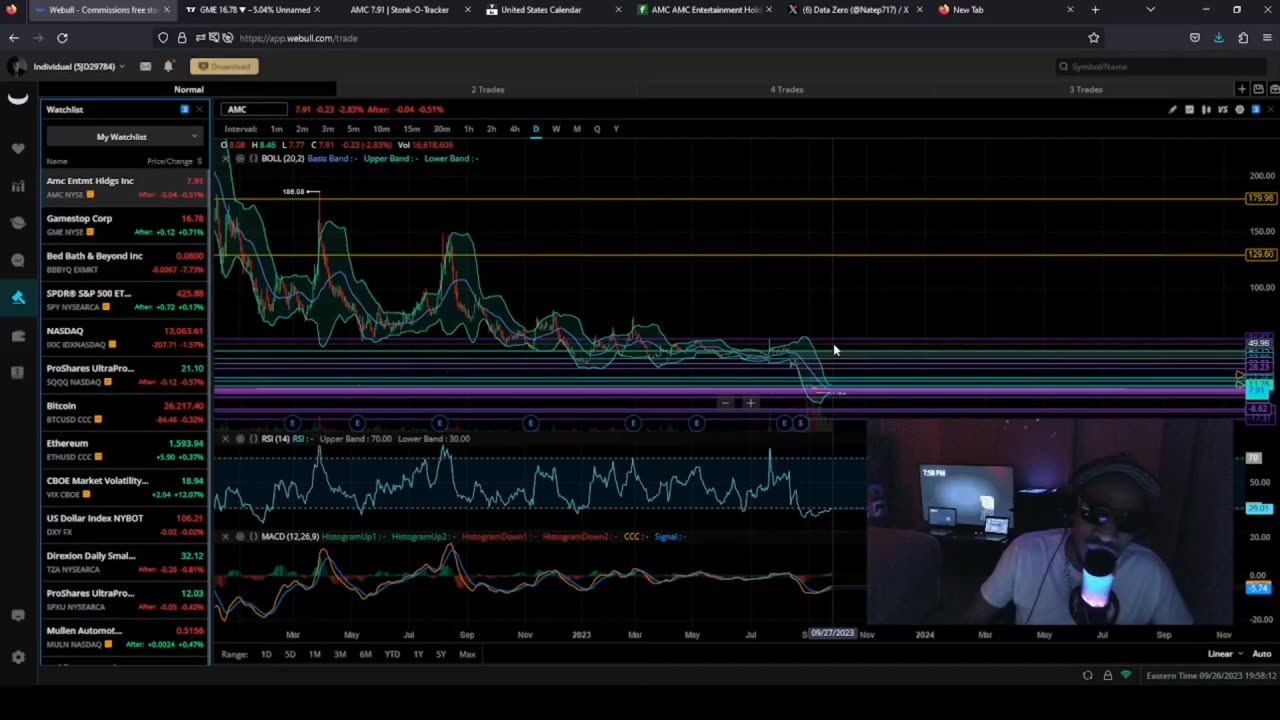
Task: Go back in the browser
Action: click(14, 38)
